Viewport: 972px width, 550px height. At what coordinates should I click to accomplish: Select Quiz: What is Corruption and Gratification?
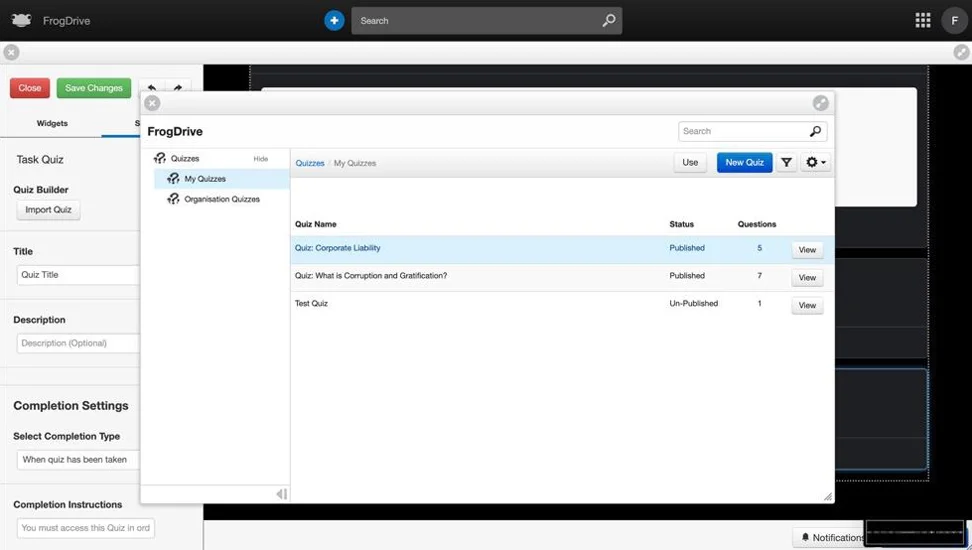tap(562, 277)
